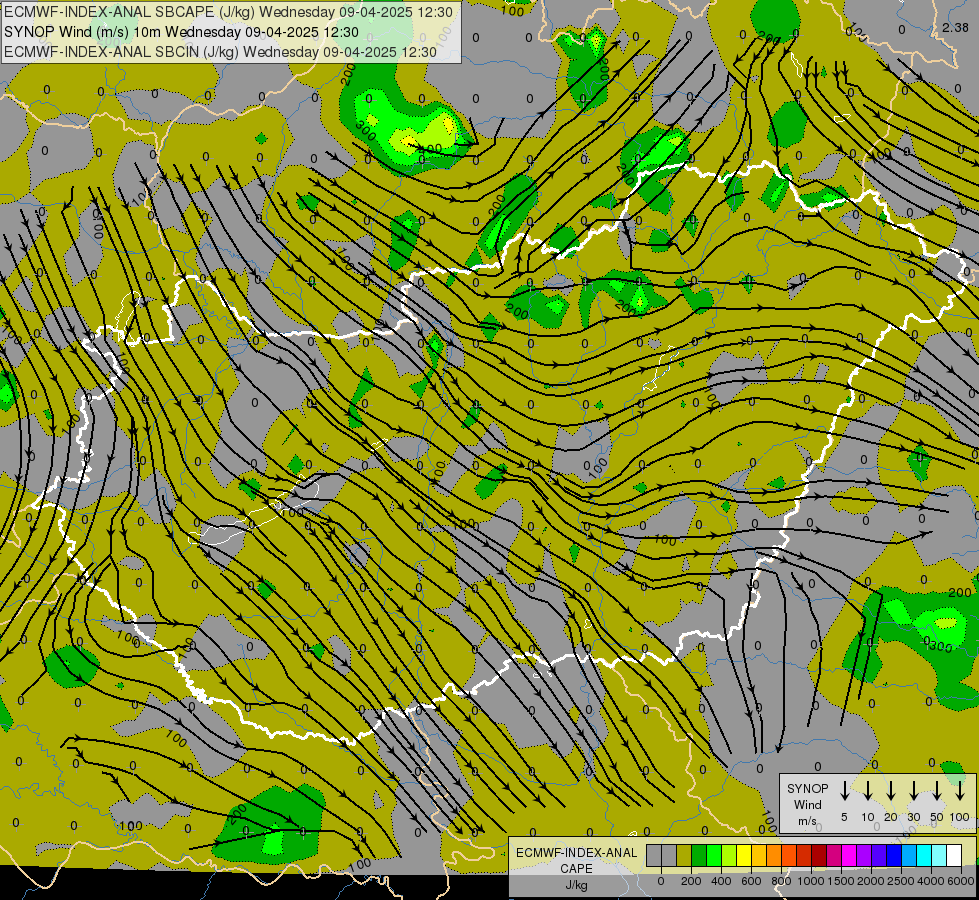Click the wind arrow above 10 m/s

[x=867, y=791]
